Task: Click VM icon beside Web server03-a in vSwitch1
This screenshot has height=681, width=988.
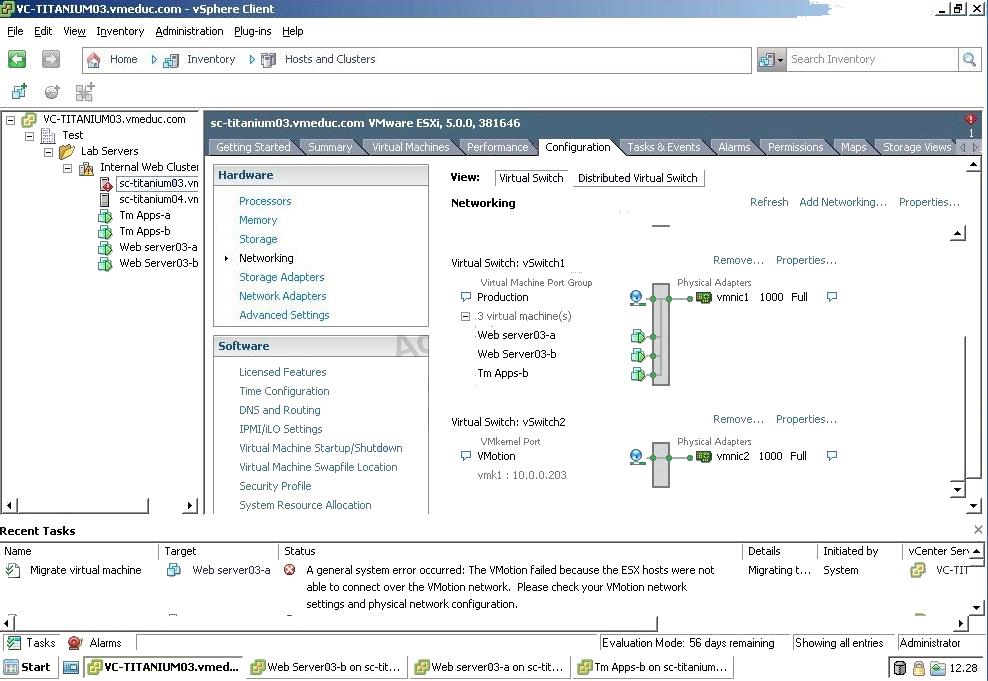Action: 638,336
